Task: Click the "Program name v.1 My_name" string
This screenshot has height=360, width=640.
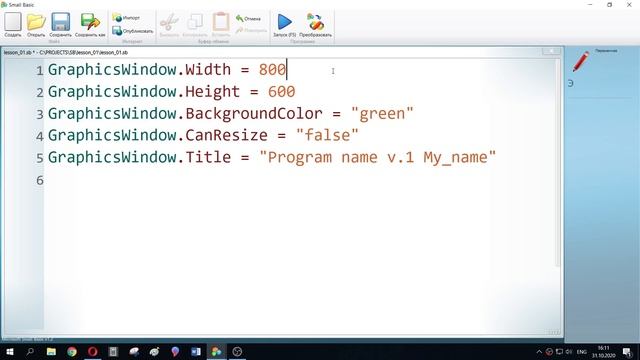Action: tap(378, 157)
